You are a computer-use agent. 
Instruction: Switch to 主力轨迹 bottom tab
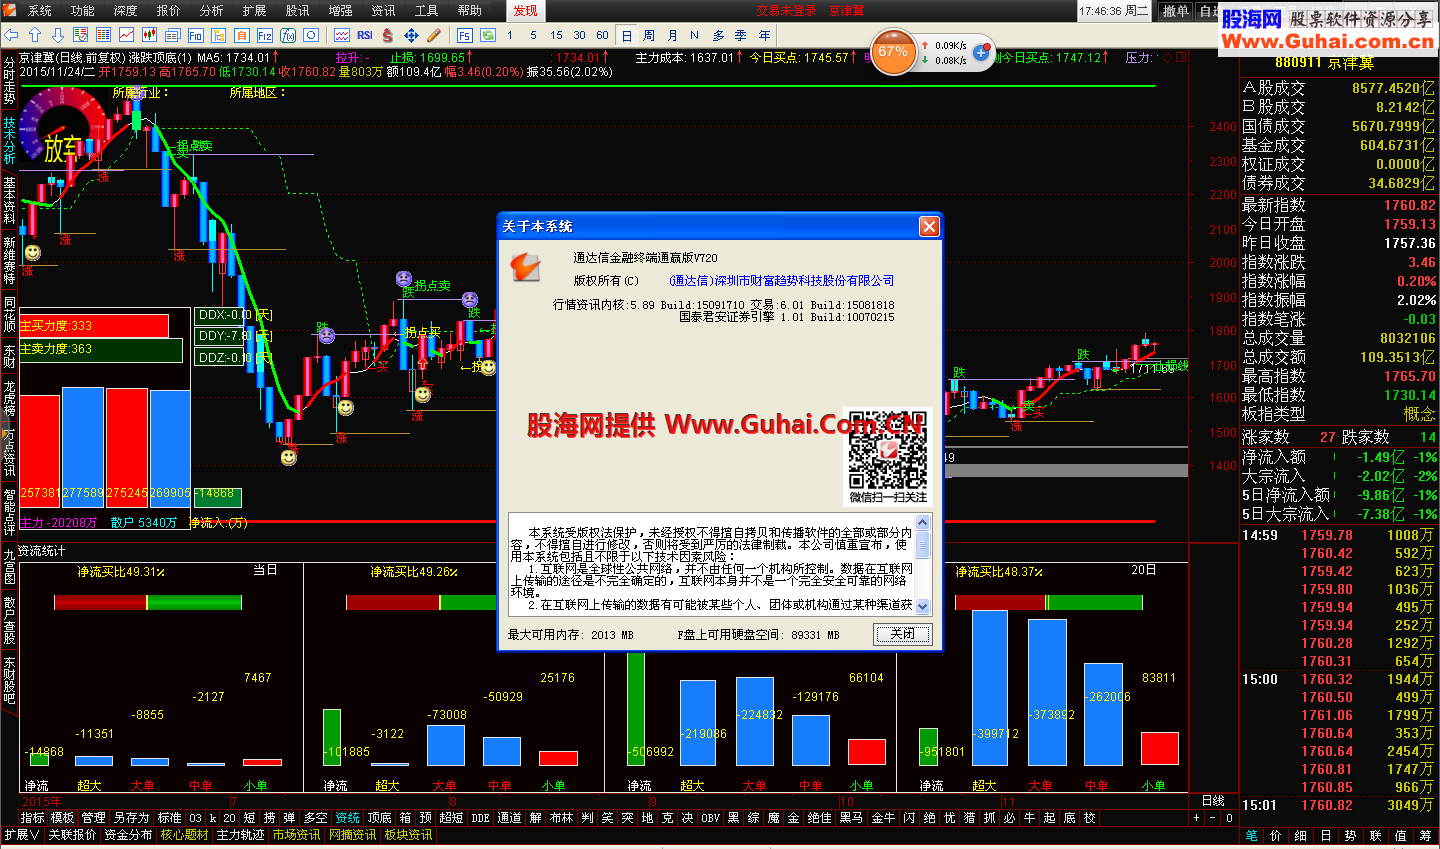coord(241,835)
